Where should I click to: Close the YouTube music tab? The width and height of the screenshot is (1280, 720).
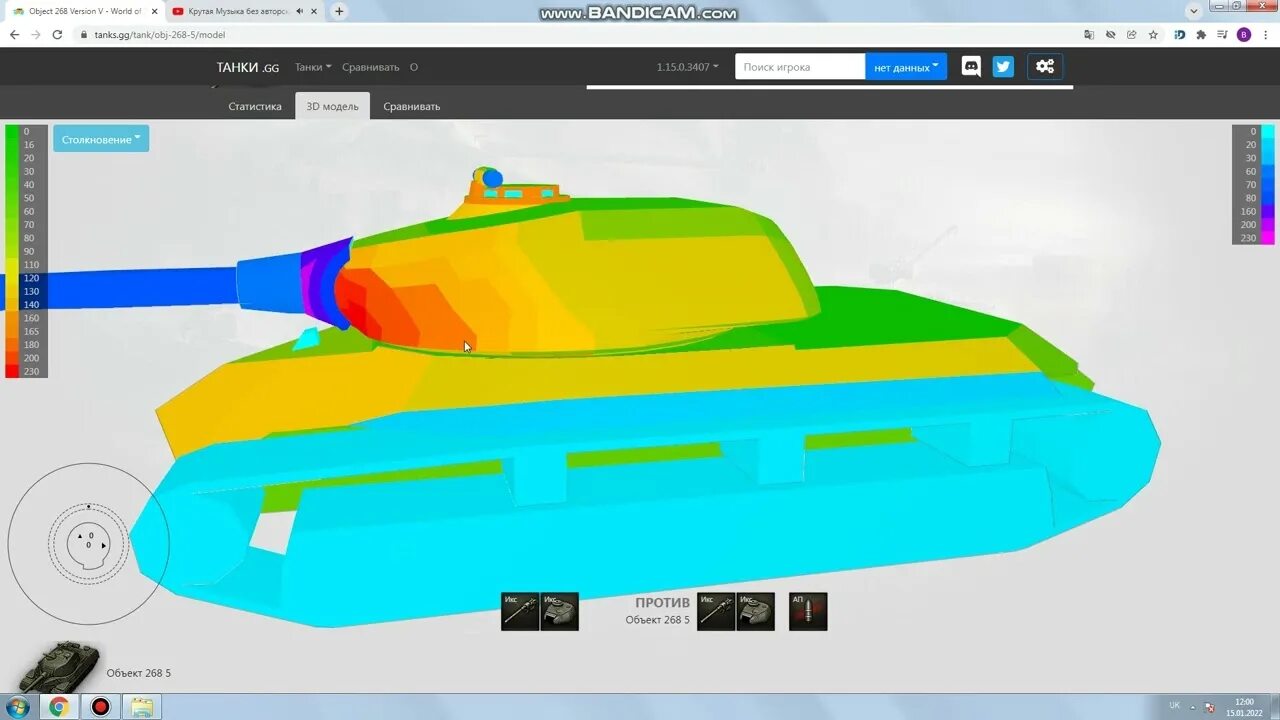coord(315,11)
